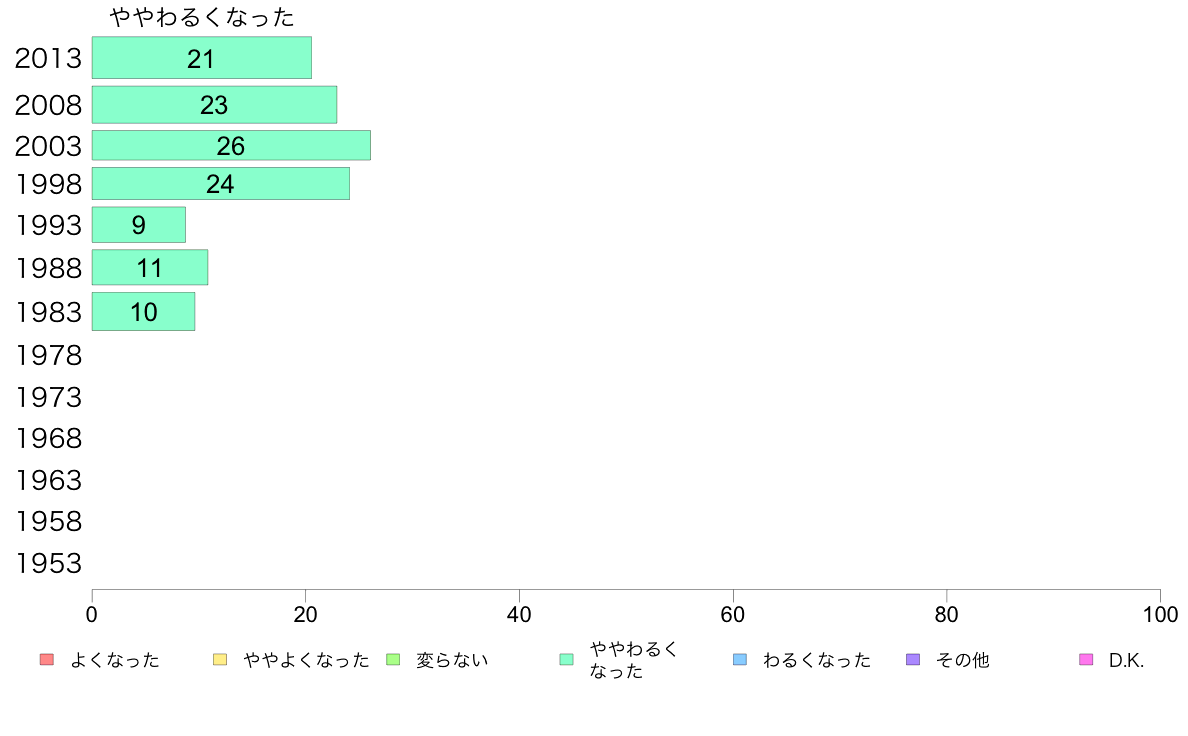
Task: Click the yellow ややよくなった legend swatch
Action: pos(220,659)
